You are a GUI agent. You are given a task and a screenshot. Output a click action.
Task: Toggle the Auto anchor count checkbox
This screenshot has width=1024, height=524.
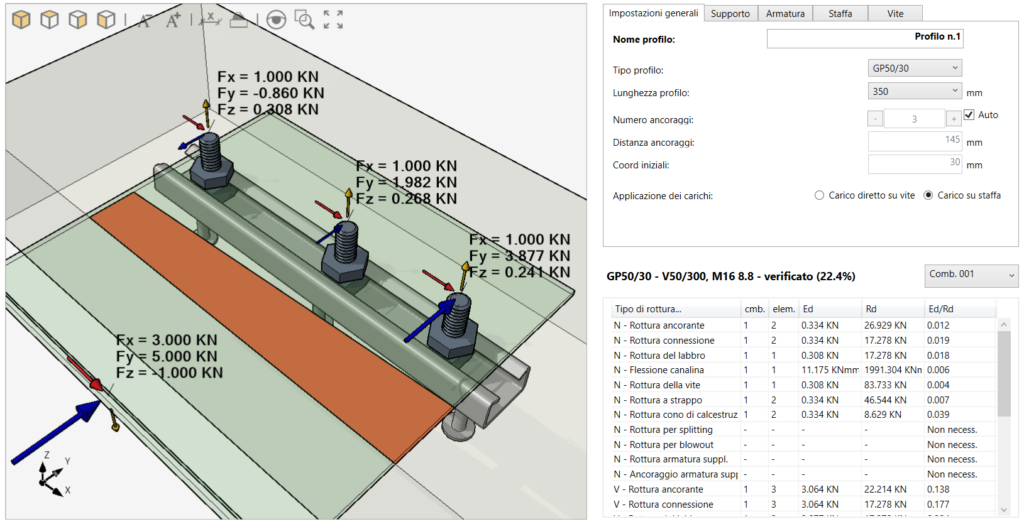click(x=969, y=114)
